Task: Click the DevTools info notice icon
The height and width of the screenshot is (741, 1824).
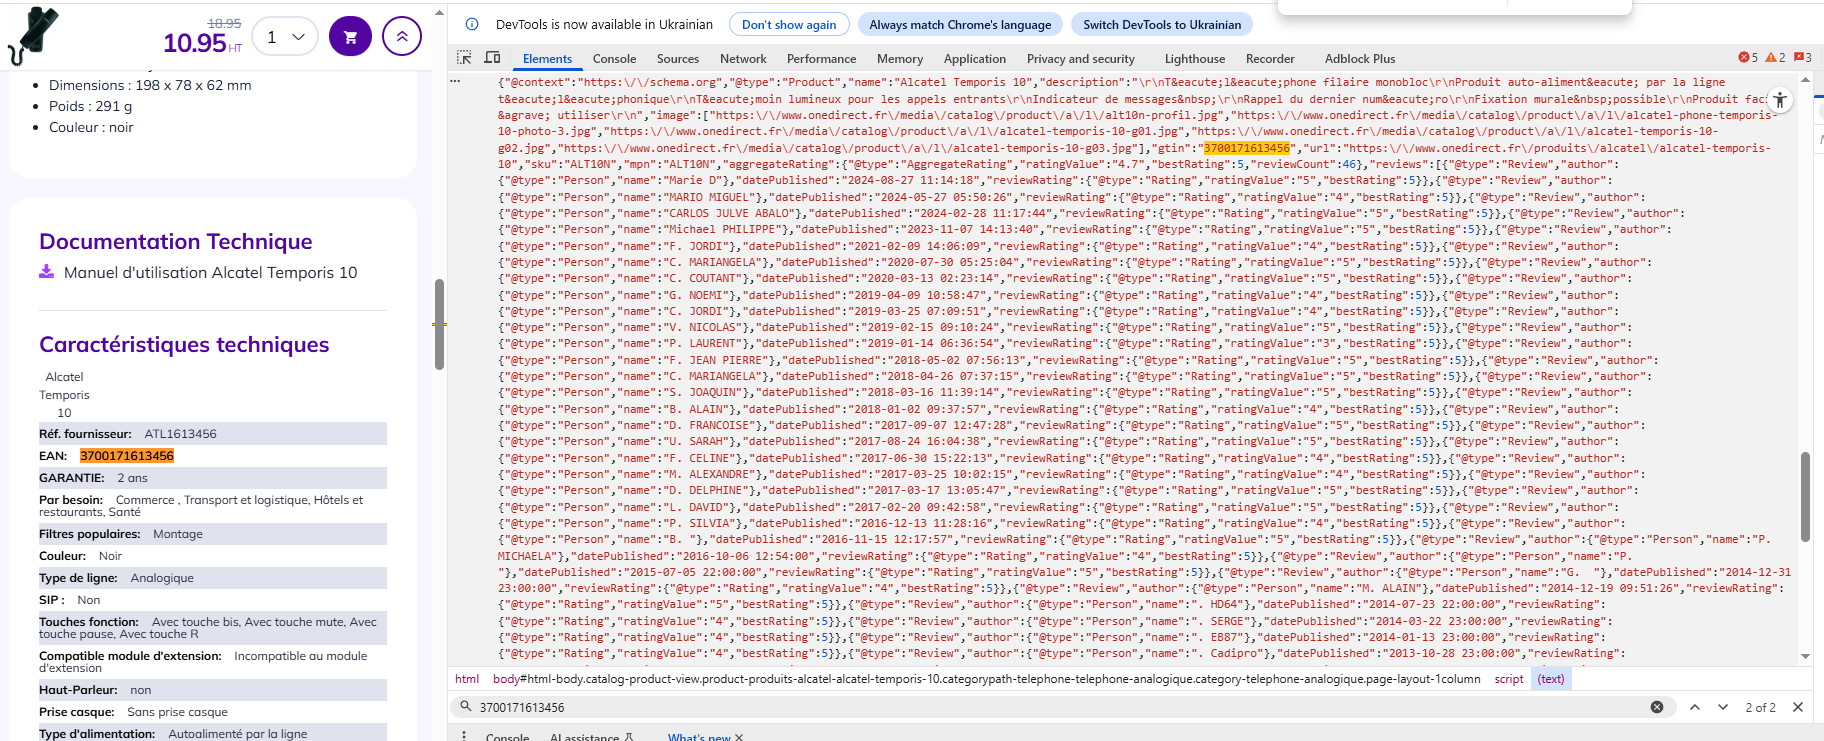Action: click(x=472, y=24)
